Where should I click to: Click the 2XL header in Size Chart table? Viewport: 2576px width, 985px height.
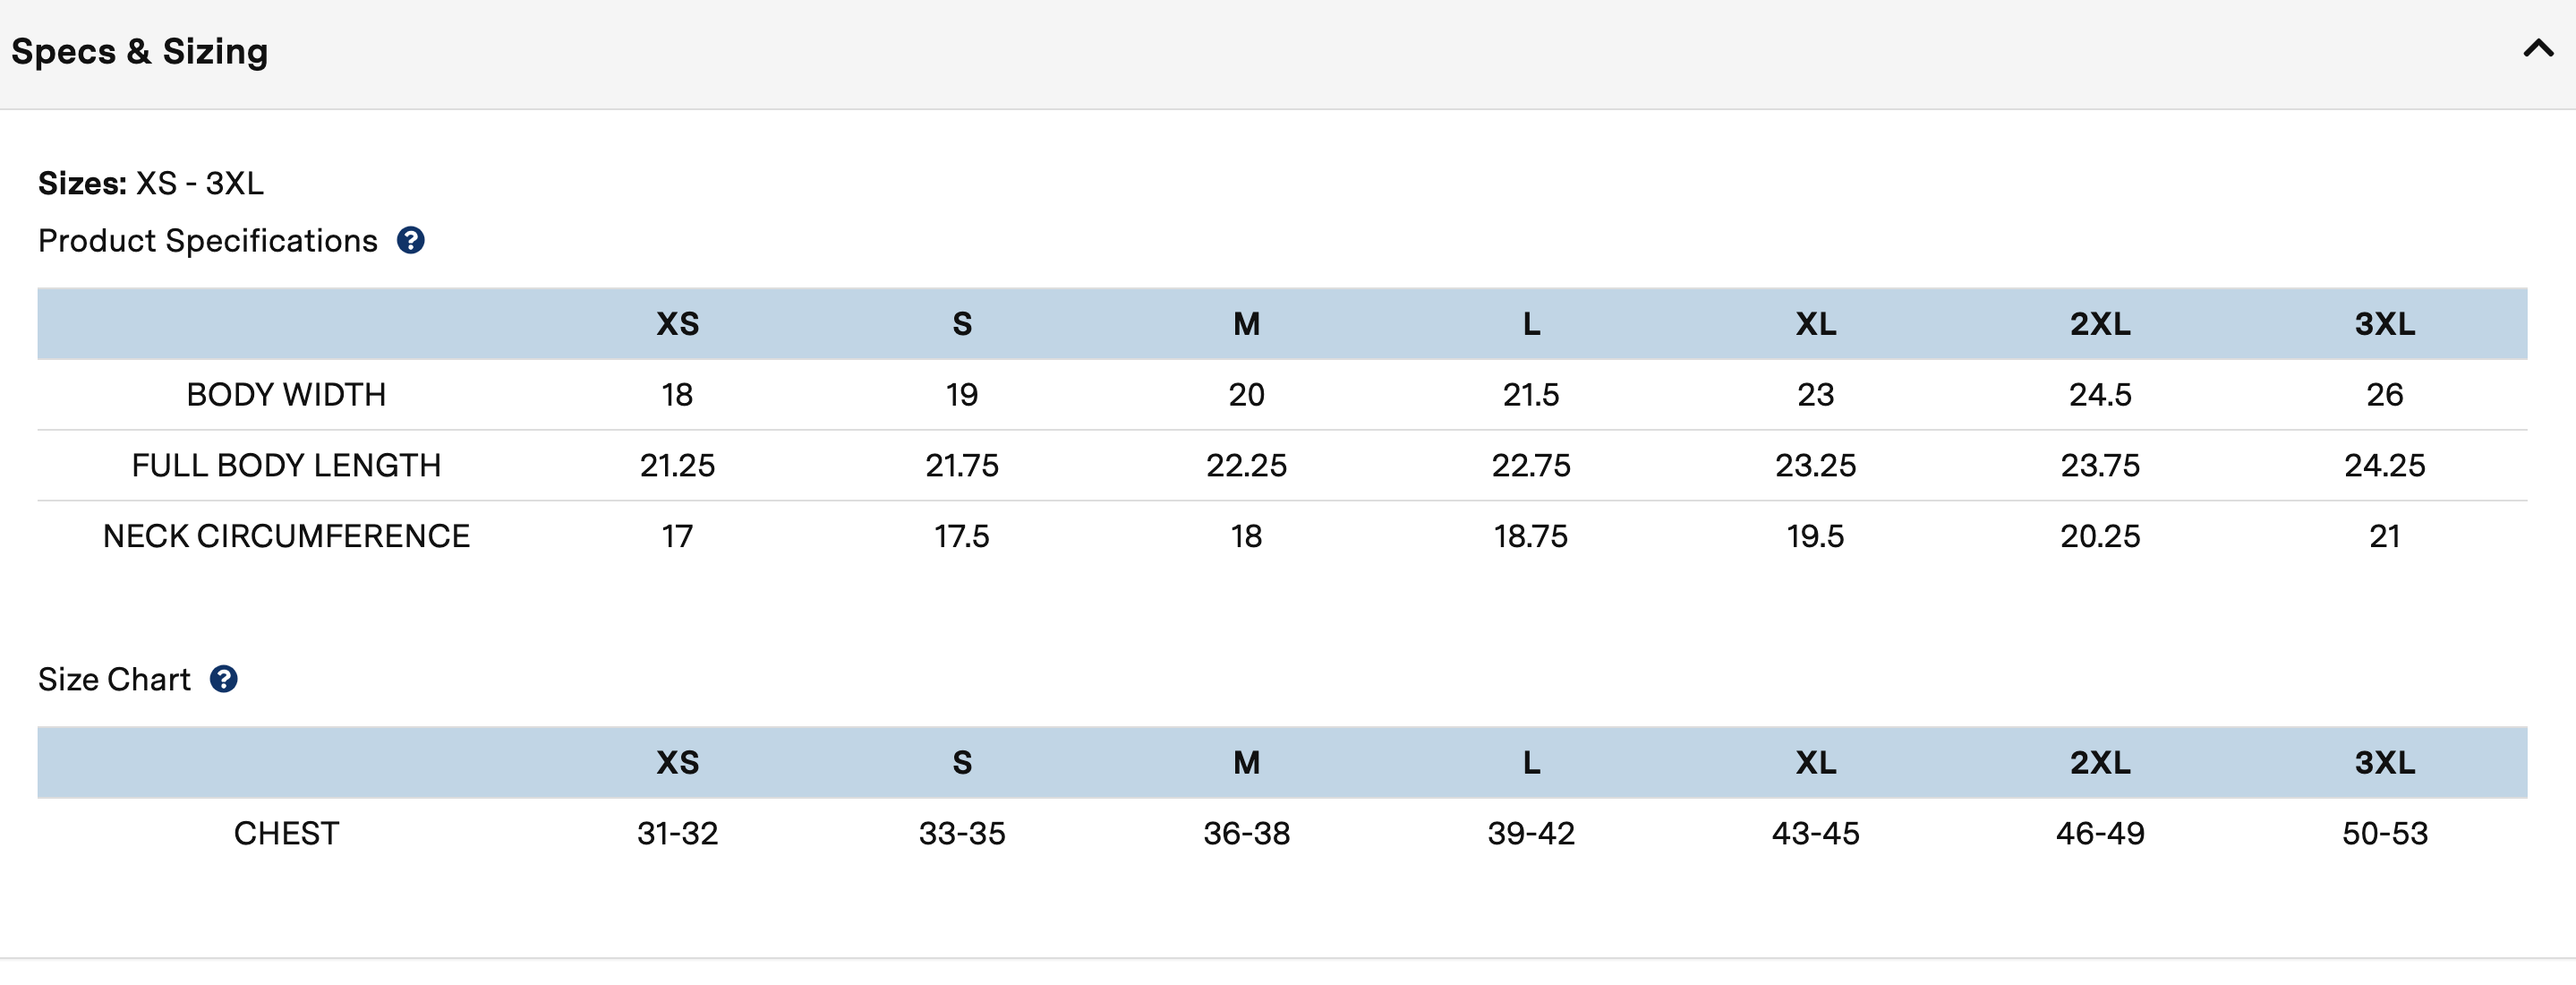pos(2100,763)
